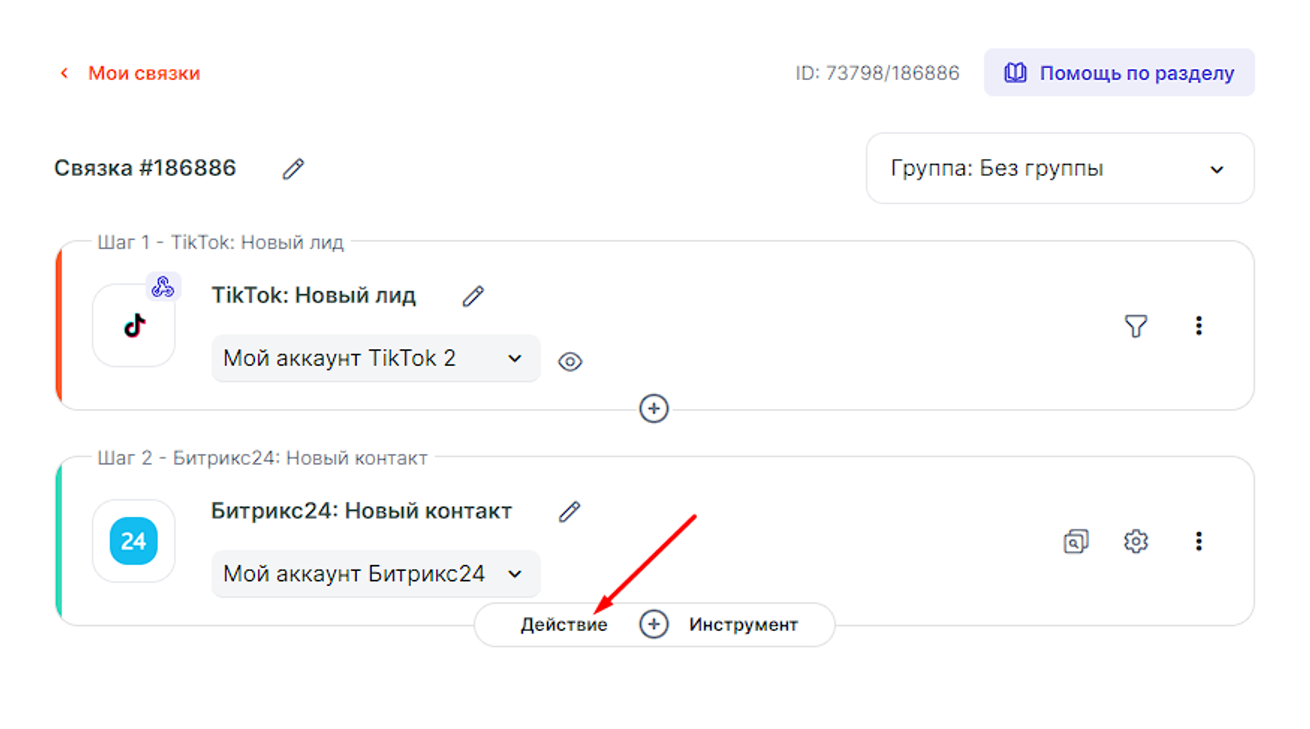This screenshot has width=1310, height=729.
Task: Expand the Мой аккаунт Битрикс24 dropdown
Action: pos(375,574)
